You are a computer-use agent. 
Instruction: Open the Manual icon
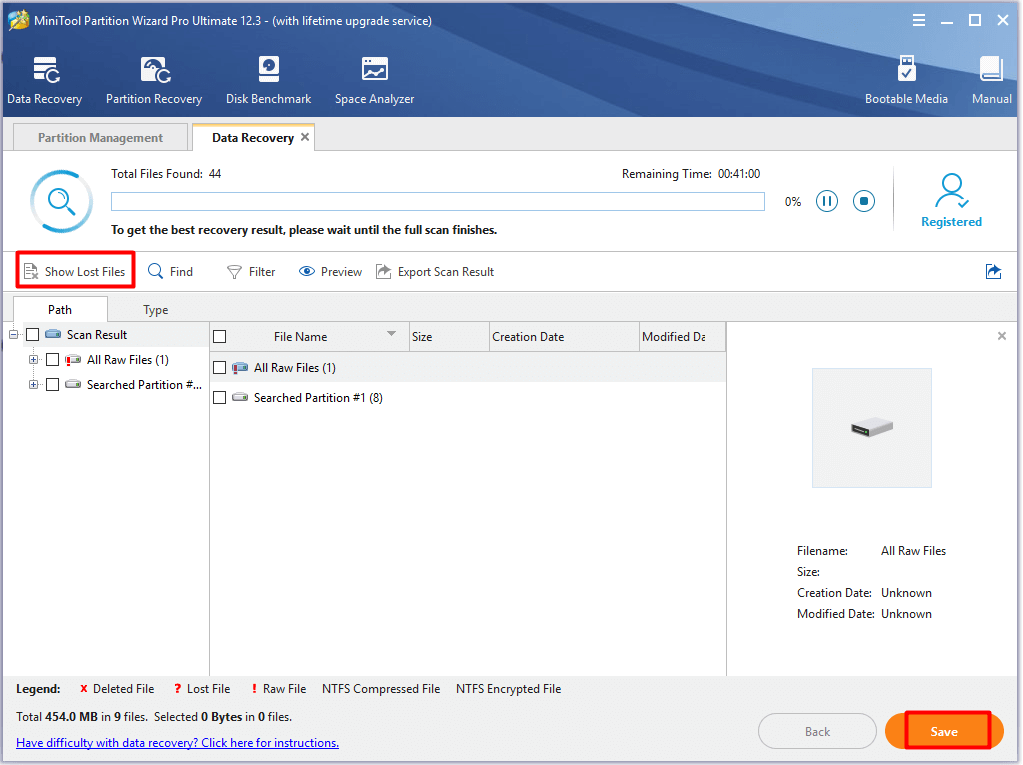click(991, 68)
